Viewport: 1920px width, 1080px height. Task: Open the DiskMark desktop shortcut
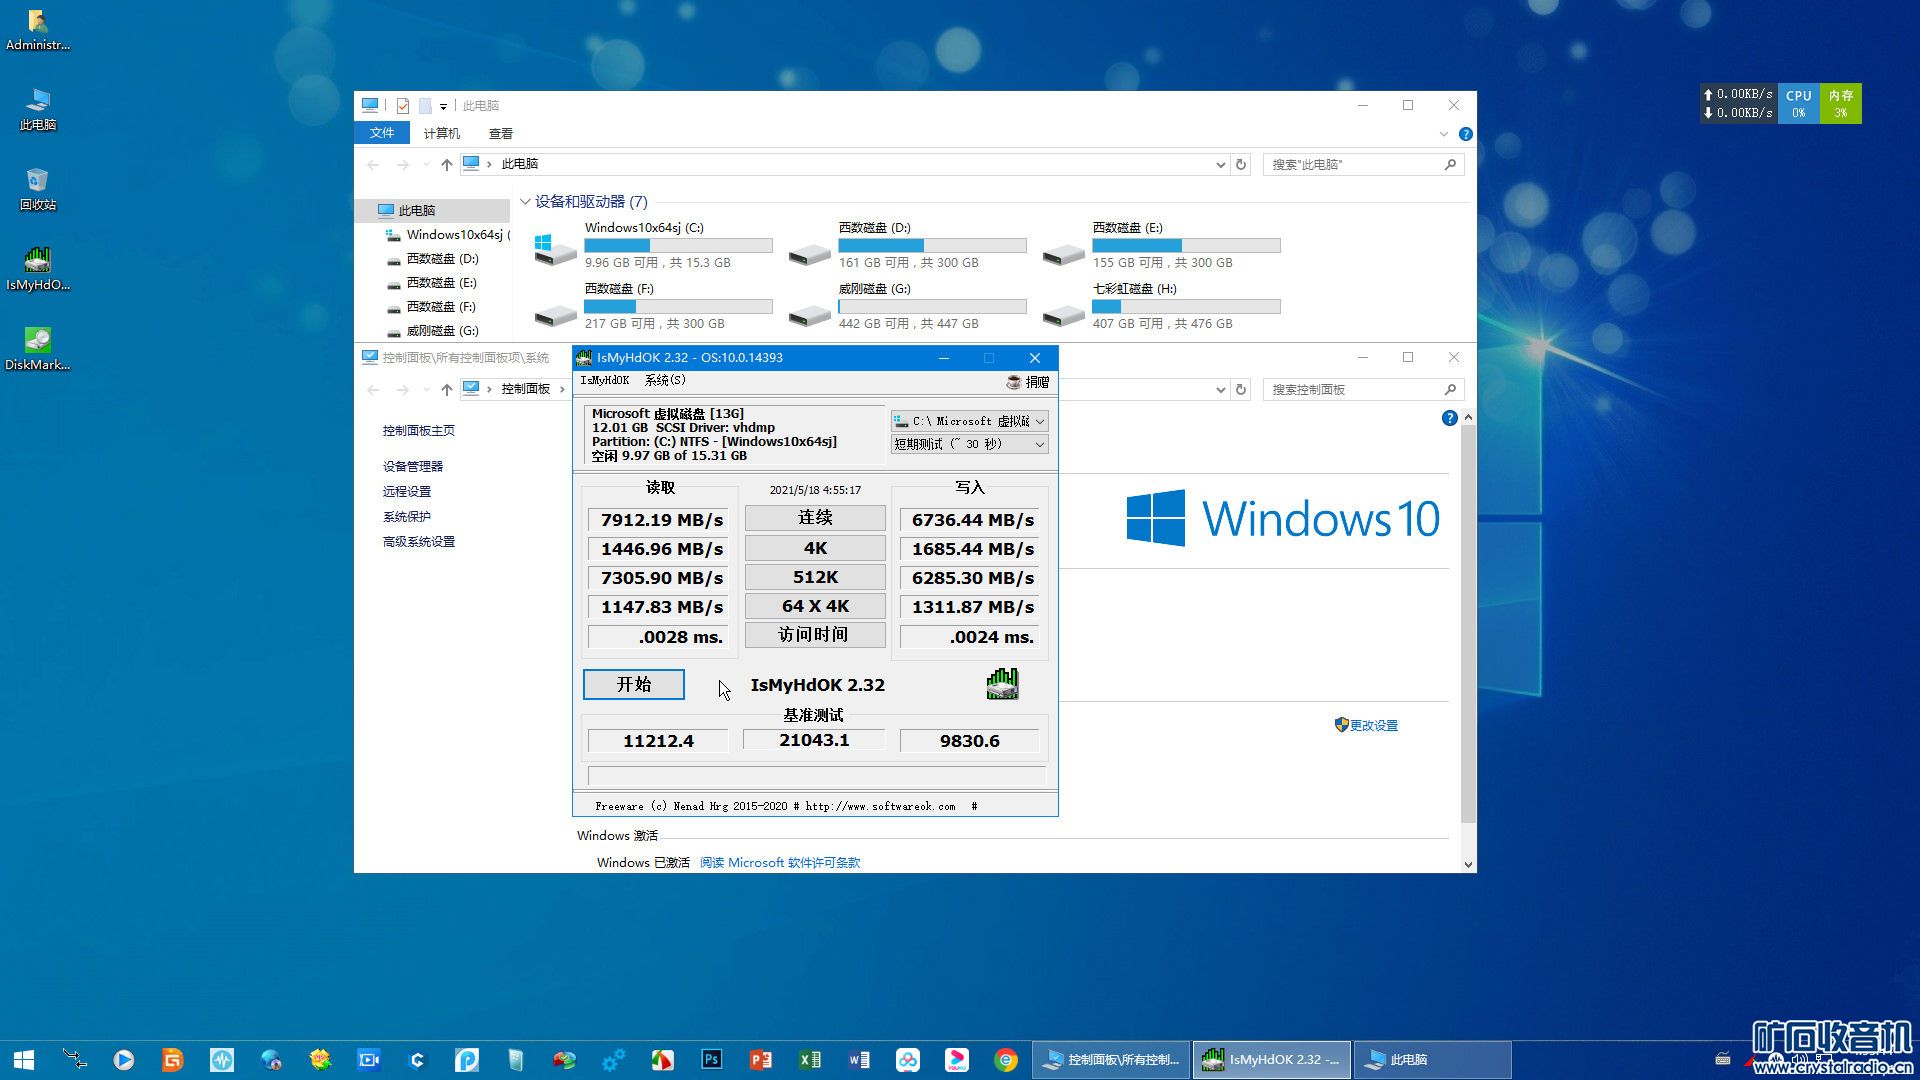click(x=37, y=348)
